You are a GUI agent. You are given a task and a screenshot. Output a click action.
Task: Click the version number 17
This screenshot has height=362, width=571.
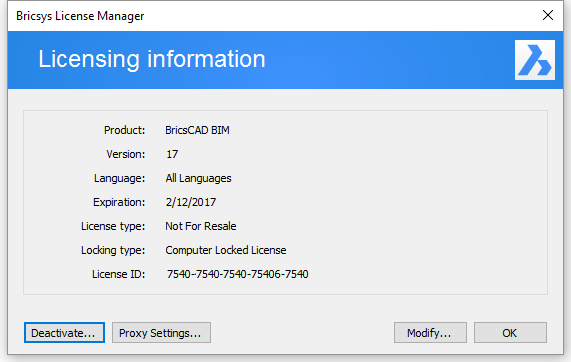[172, 154]
